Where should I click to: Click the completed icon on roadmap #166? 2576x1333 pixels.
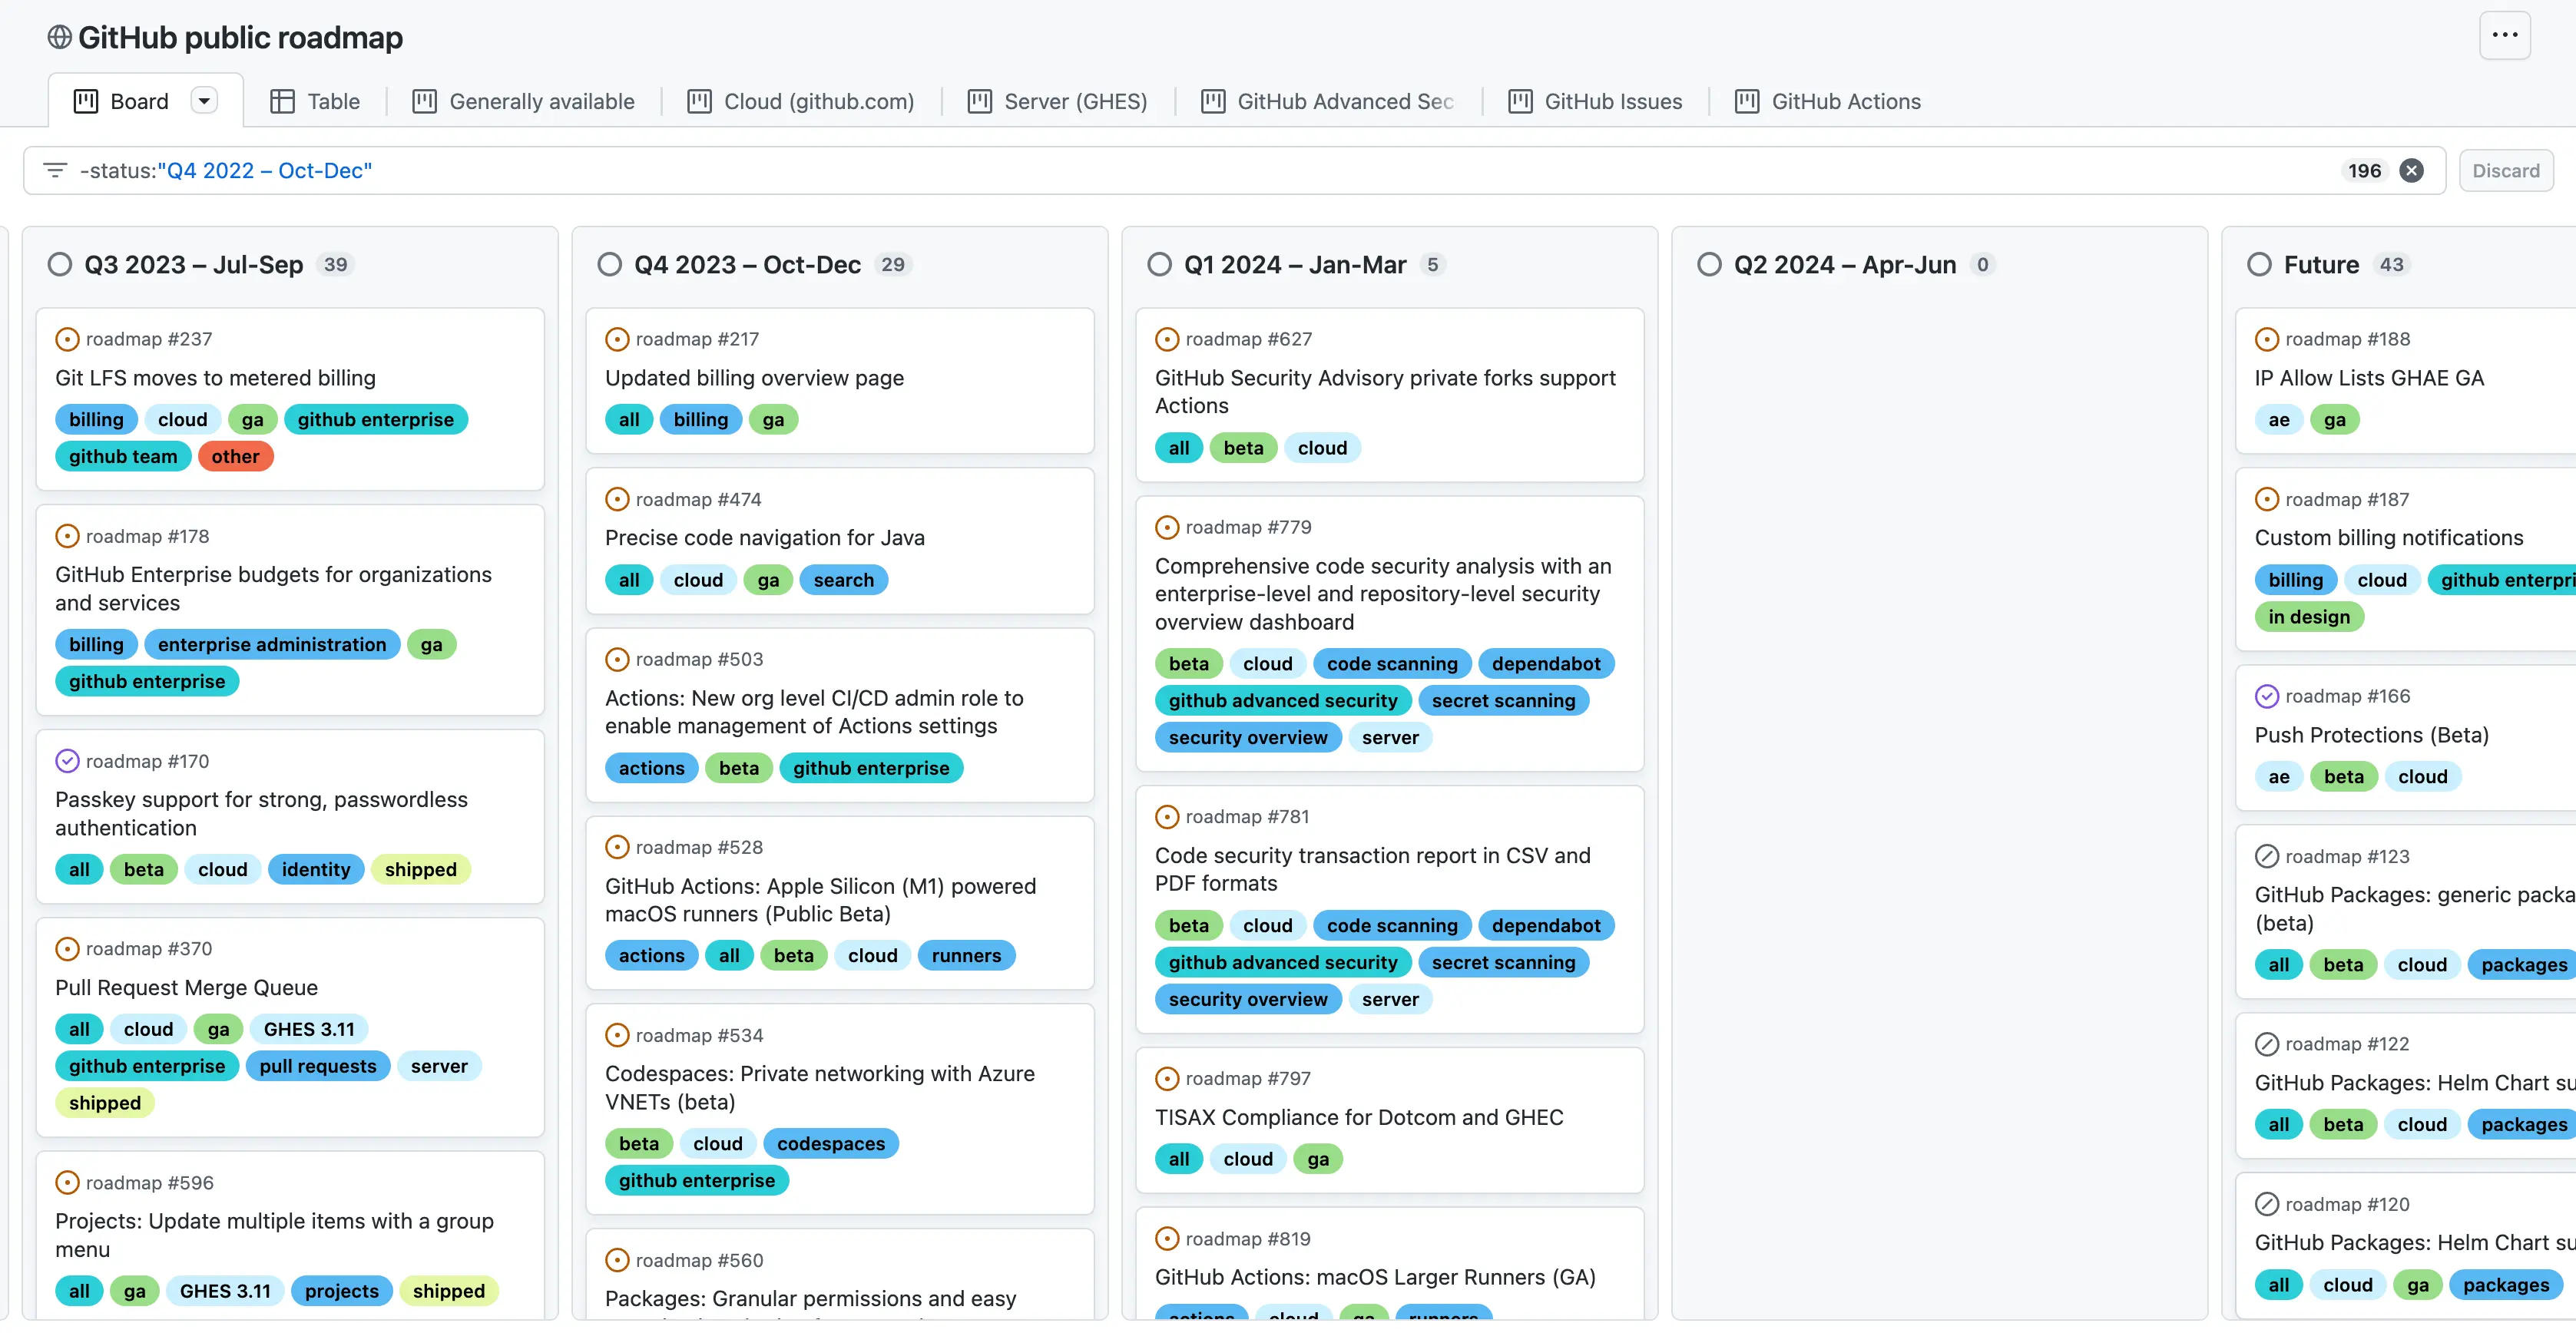tap(2267, 696)
